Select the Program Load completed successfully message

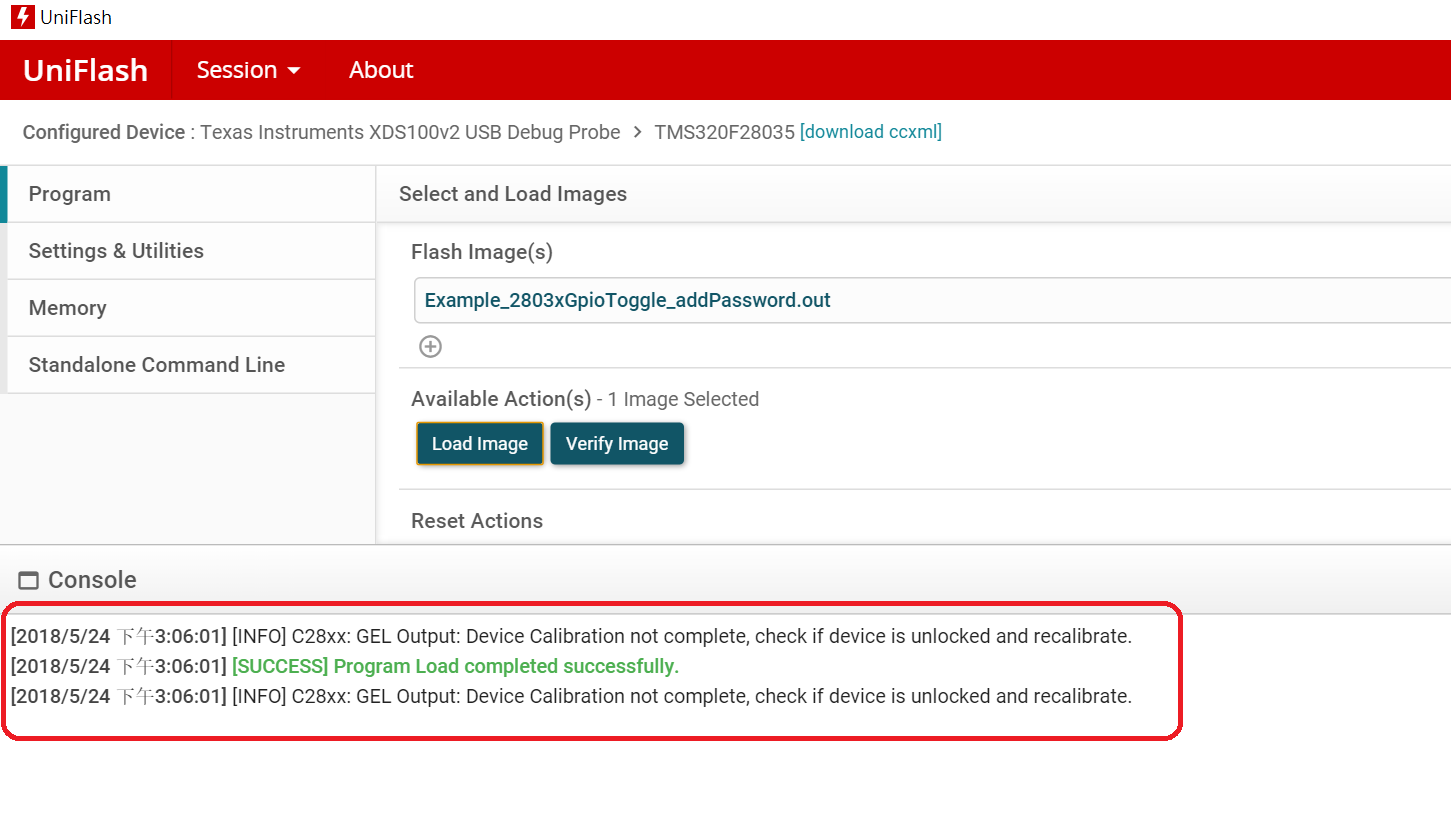[456, 666]
